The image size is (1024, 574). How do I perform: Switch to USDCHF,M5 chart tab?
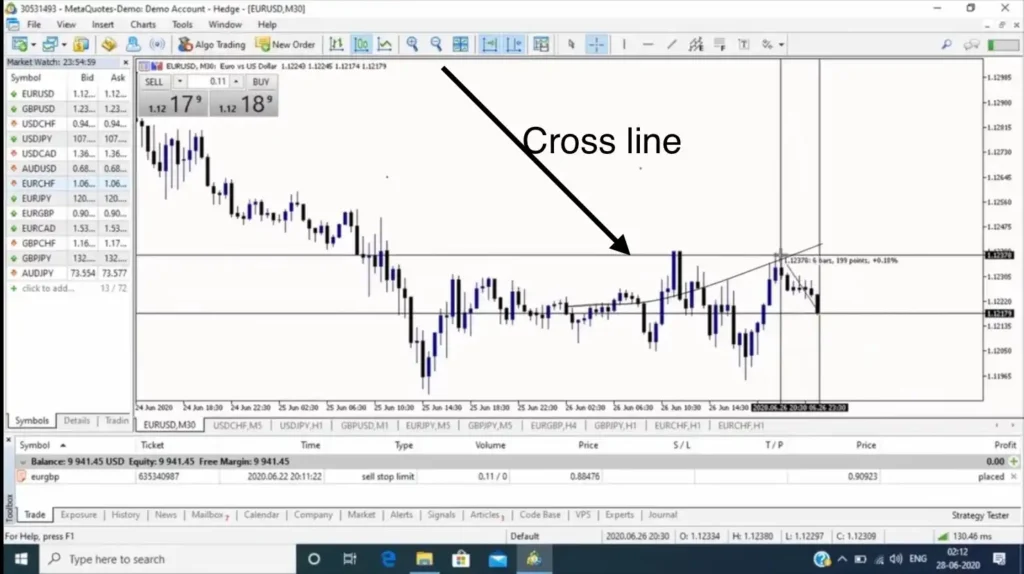[x=237, y=425]
